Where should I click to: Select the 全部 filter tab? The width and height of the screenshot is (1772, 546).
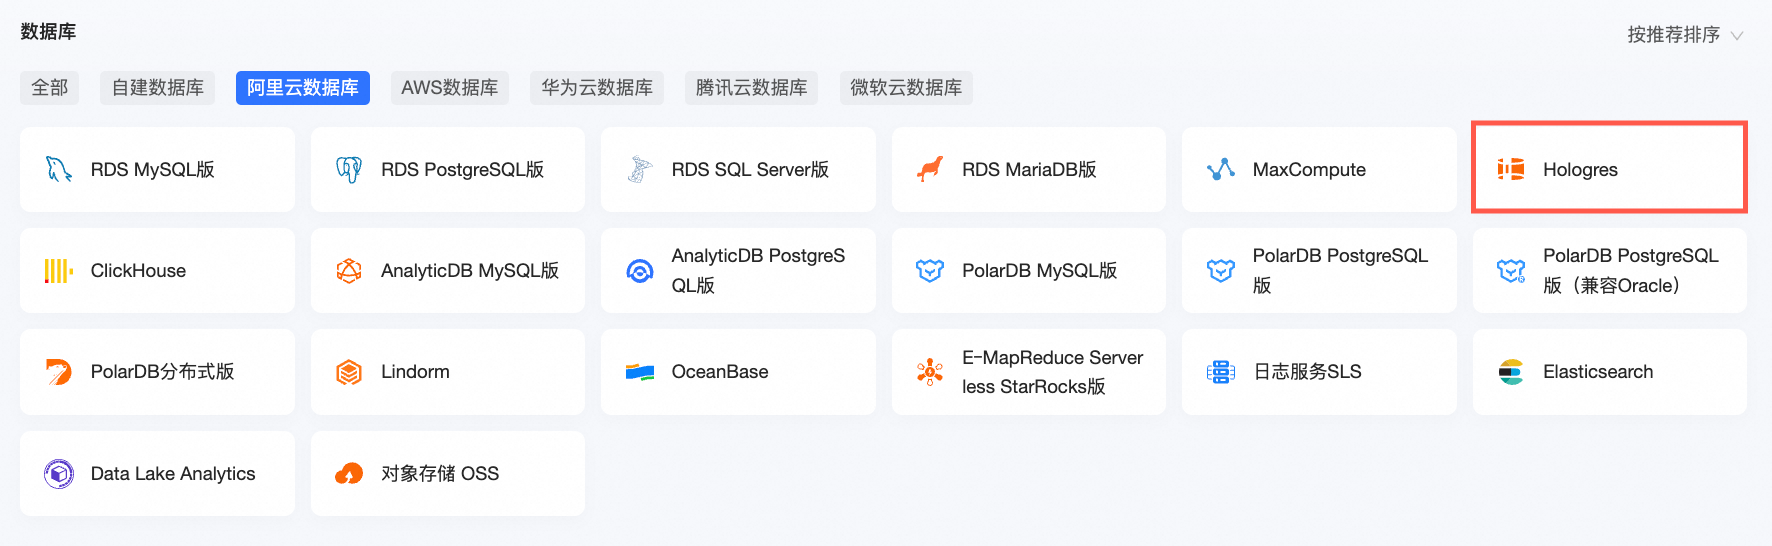coord(49,88)
